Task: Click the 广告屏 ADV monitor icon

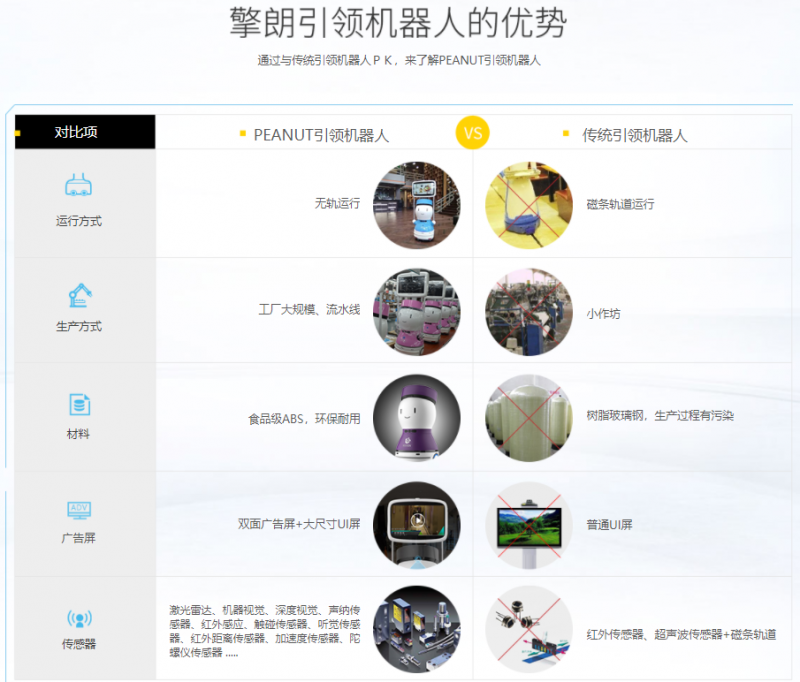Action: (79, 510)
